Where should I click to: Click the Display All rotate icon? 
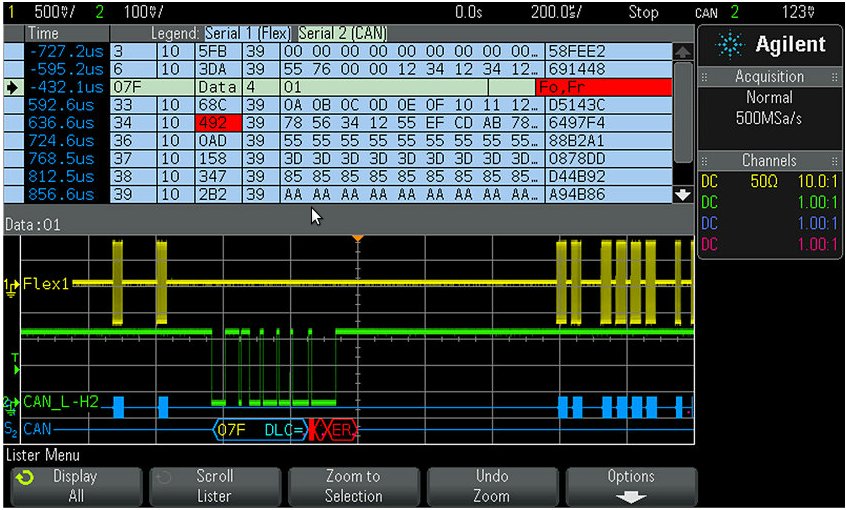(x=25, y=478)
